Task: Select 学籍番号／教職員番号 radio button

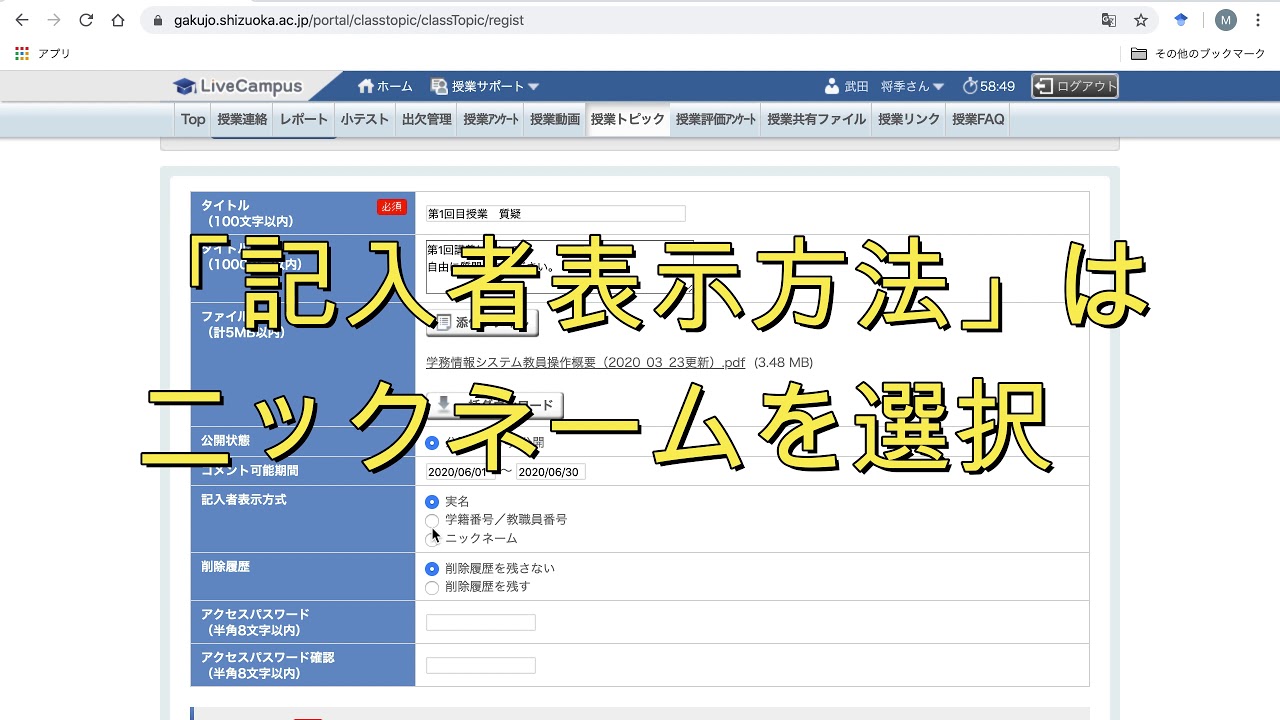Action: 432,520
